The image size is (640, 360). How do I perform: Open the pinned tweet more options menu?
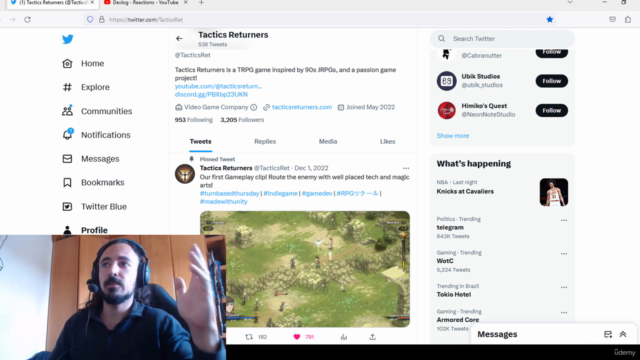click(x=406, y=168)
